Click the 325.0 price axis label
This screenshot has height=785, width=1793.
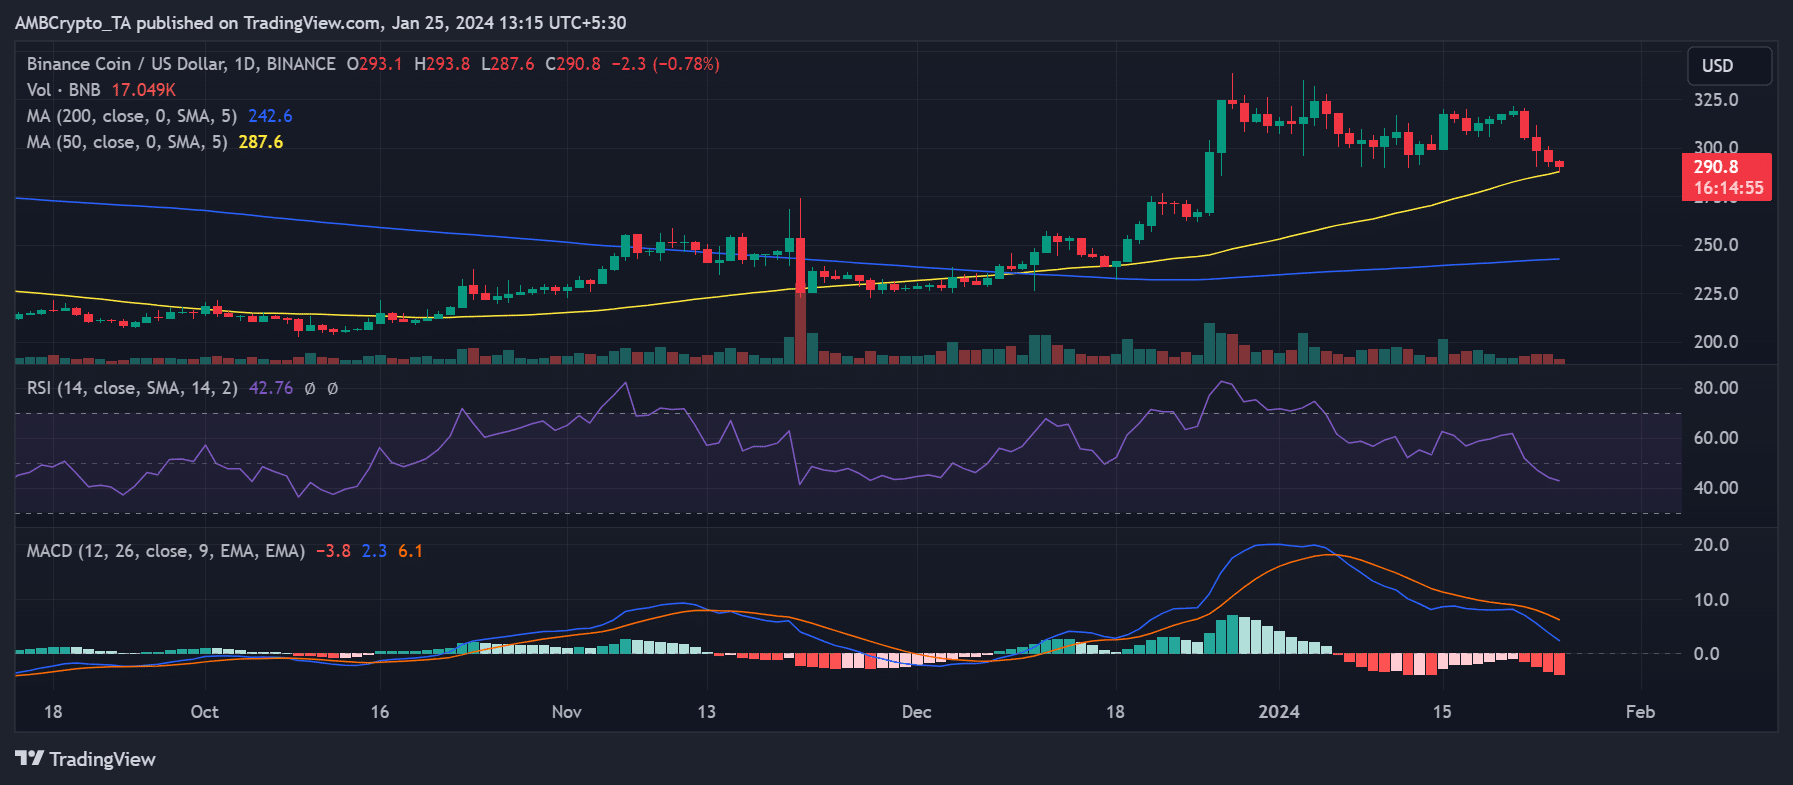1716,100
